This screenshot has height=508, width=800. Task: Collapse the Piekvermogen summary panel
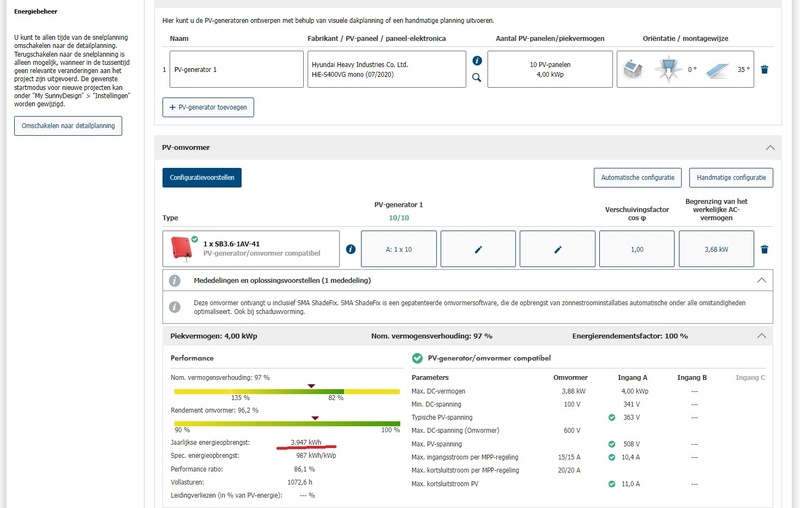pos(762,336)
